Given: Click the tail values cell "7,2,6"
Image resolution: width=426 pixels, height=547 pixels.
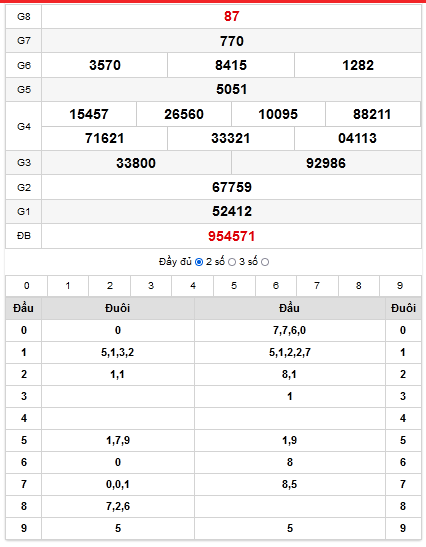Looking at the screenshot, I should [118, 506].
